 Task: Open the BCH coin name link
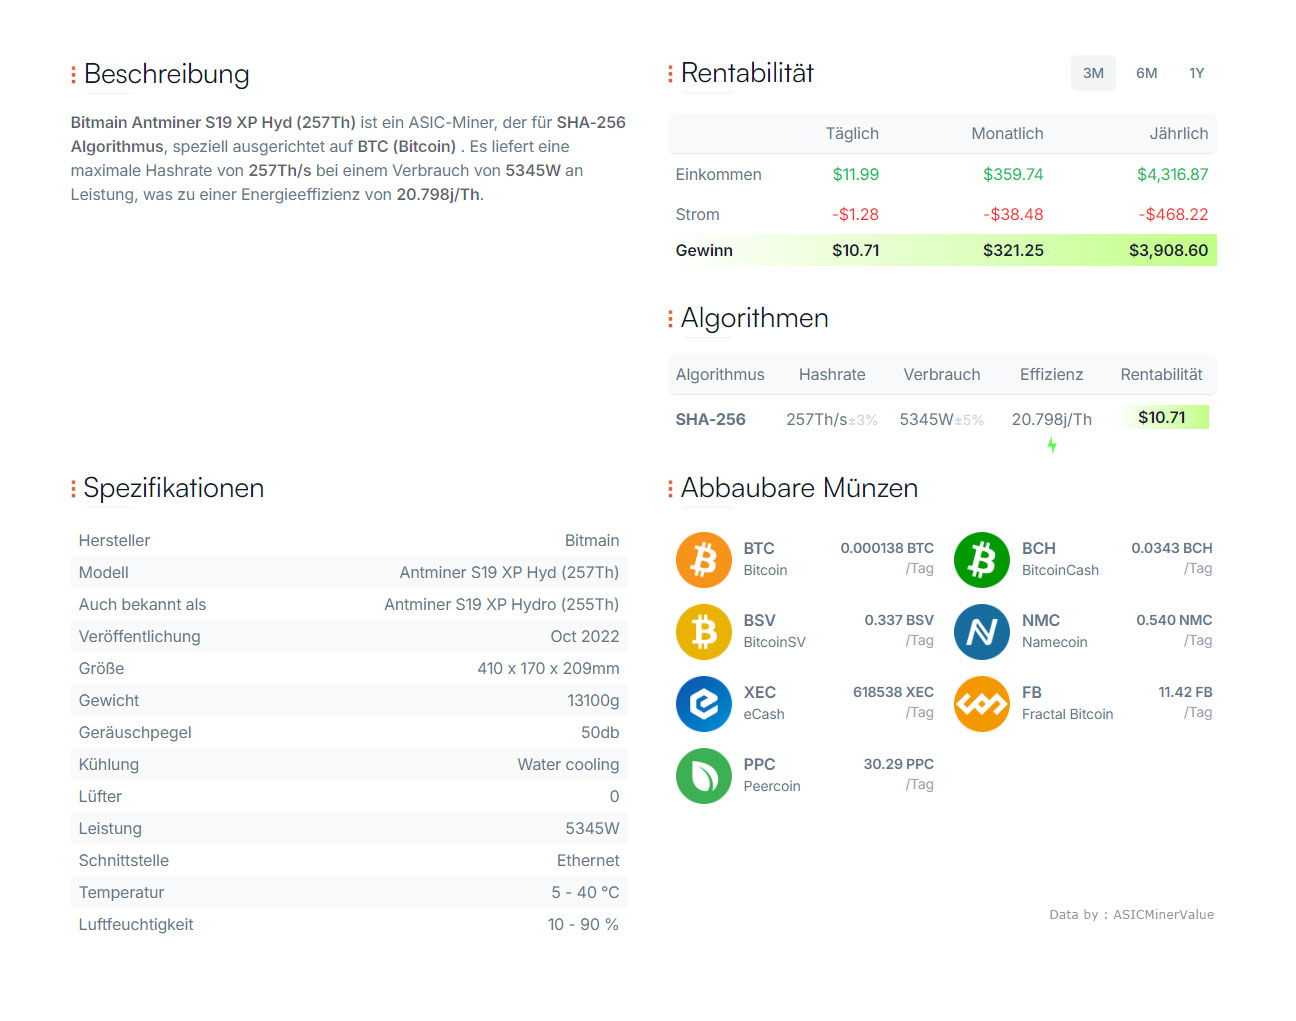click(x=1039, y=548)
